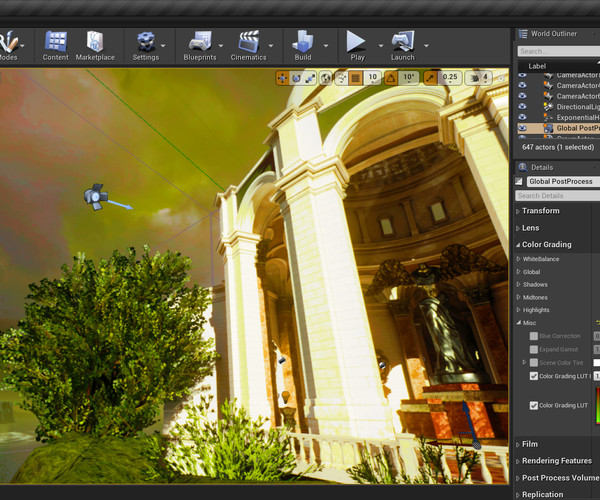Enable the Blue Correction checkbox

[533, 336]
